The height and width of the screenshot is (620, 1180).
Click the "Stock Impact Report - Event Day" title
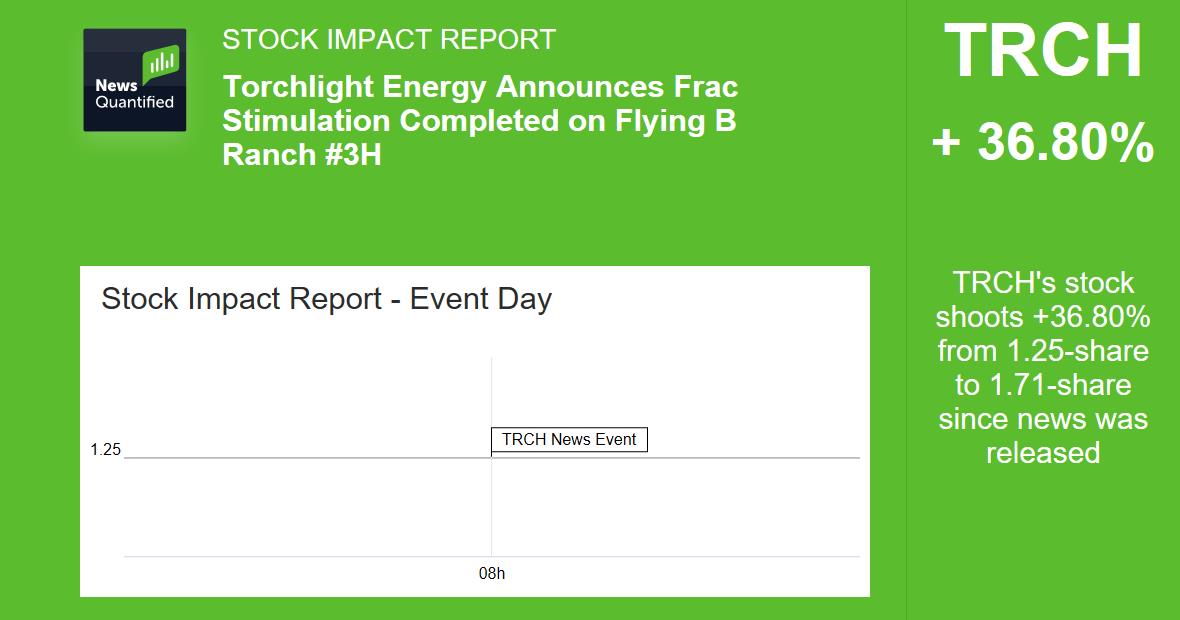[326, 299]
